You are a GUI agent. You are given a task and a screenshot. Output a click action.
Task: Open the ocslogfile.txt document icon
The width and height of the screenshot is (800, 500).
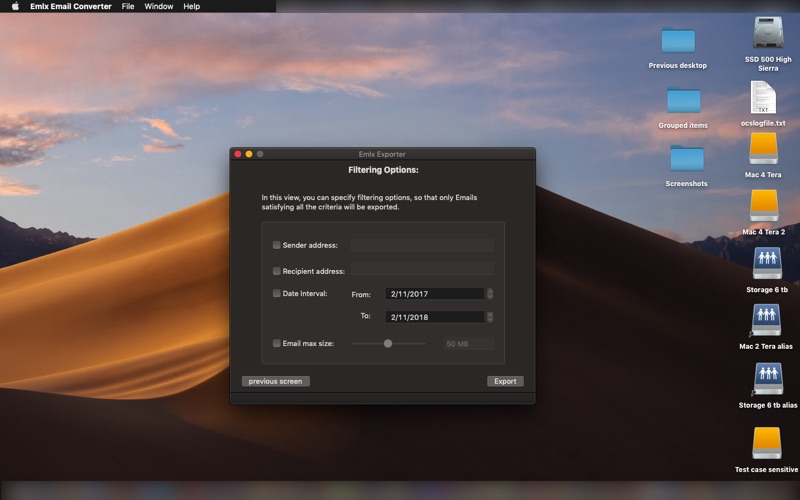pyautogui.click(x=763, y=97)
